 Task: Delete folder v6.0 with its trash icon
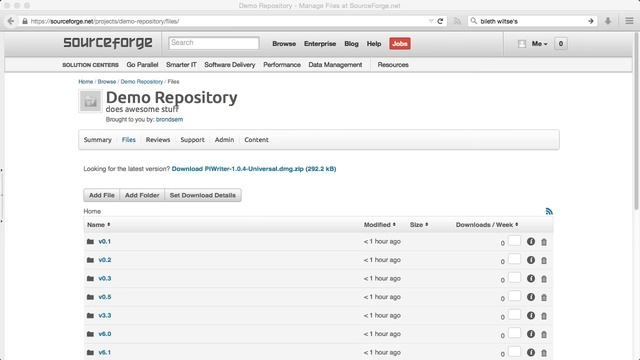tap(544, 334)
